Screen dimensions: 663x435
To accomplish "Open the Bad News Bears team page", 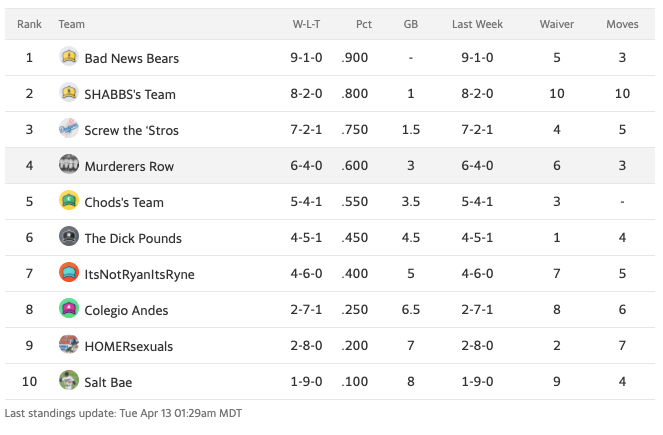I will [132, 58].
